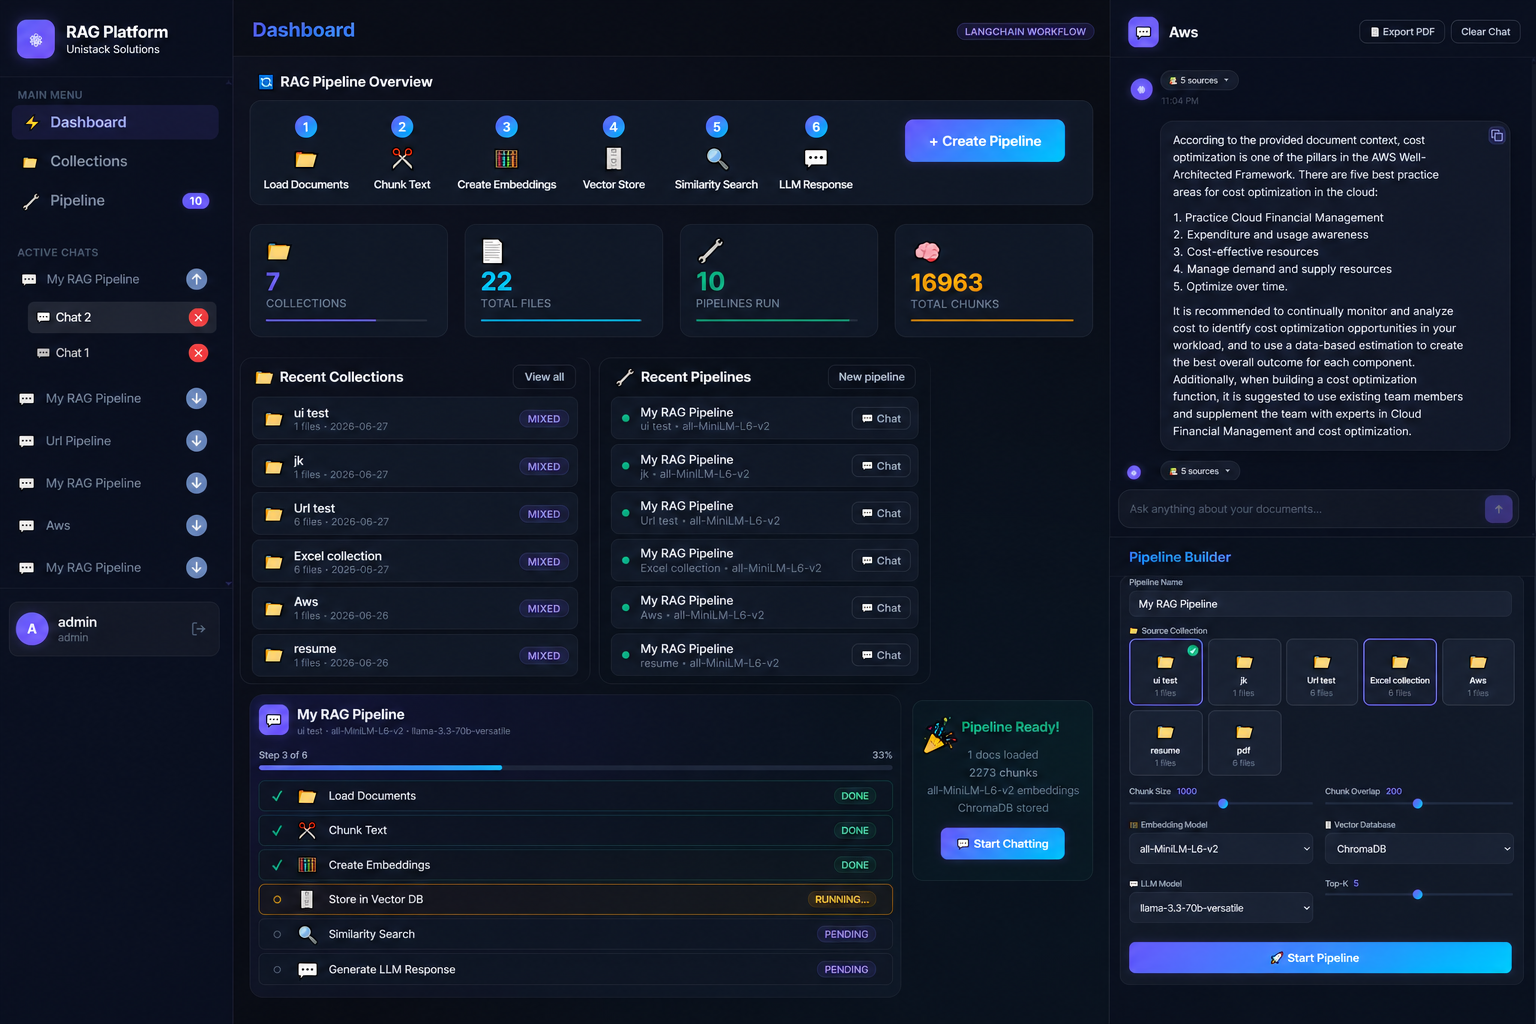Click the Start Pipeline button
The width and height of the screenshot is (1536, 1024).
tap(1320, 958)
